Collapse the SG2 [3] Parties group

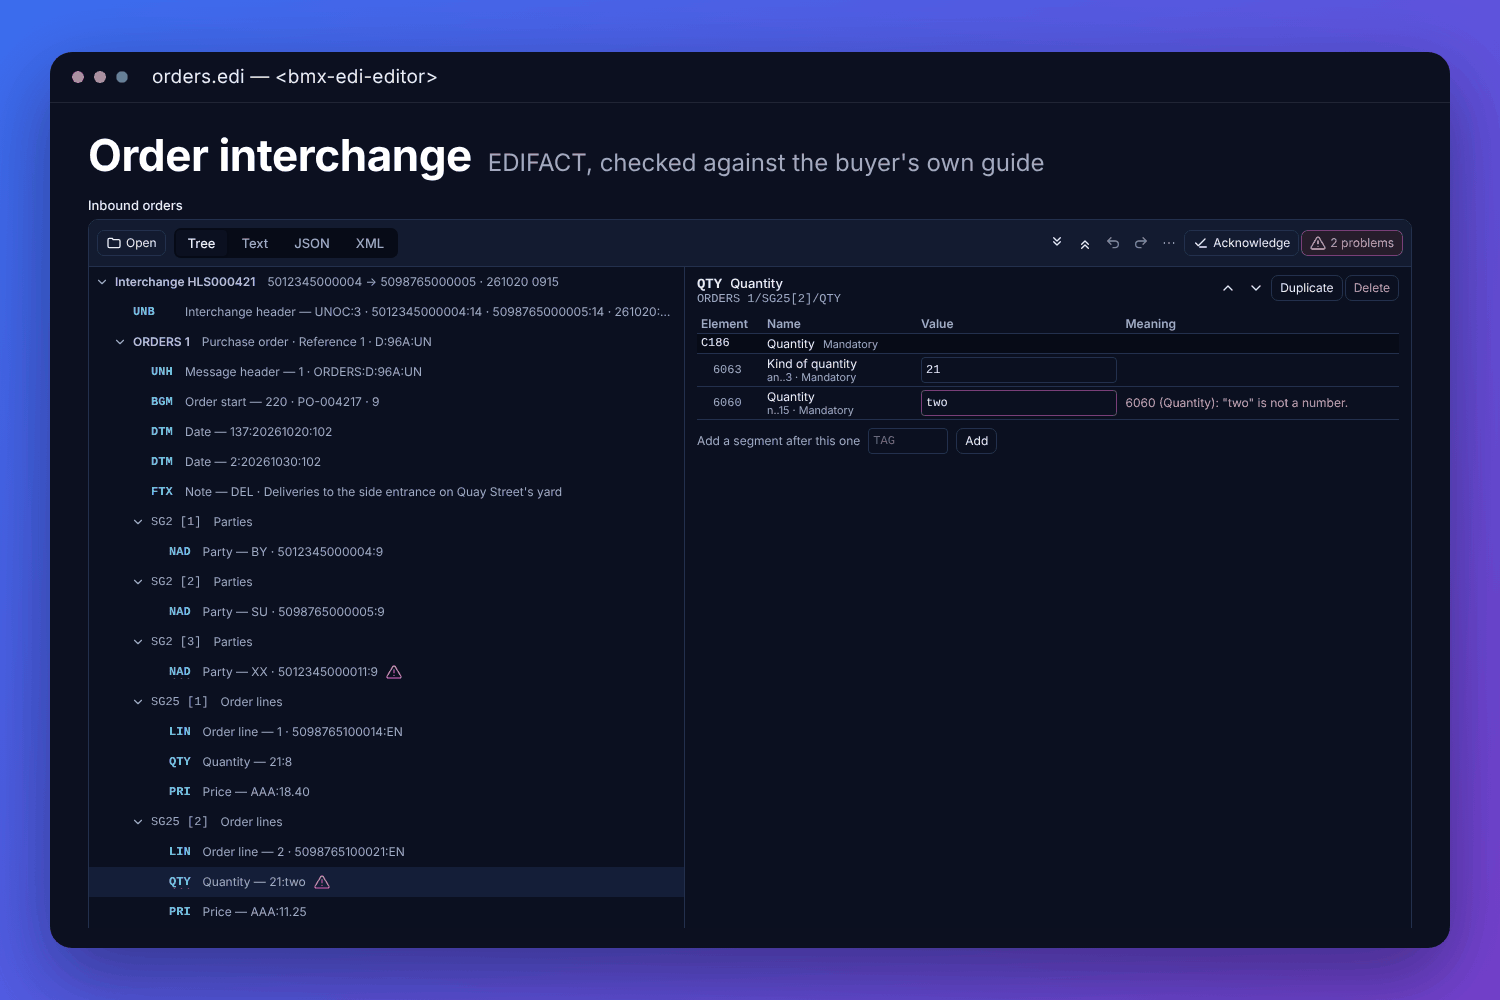click(x=138, y=642)
